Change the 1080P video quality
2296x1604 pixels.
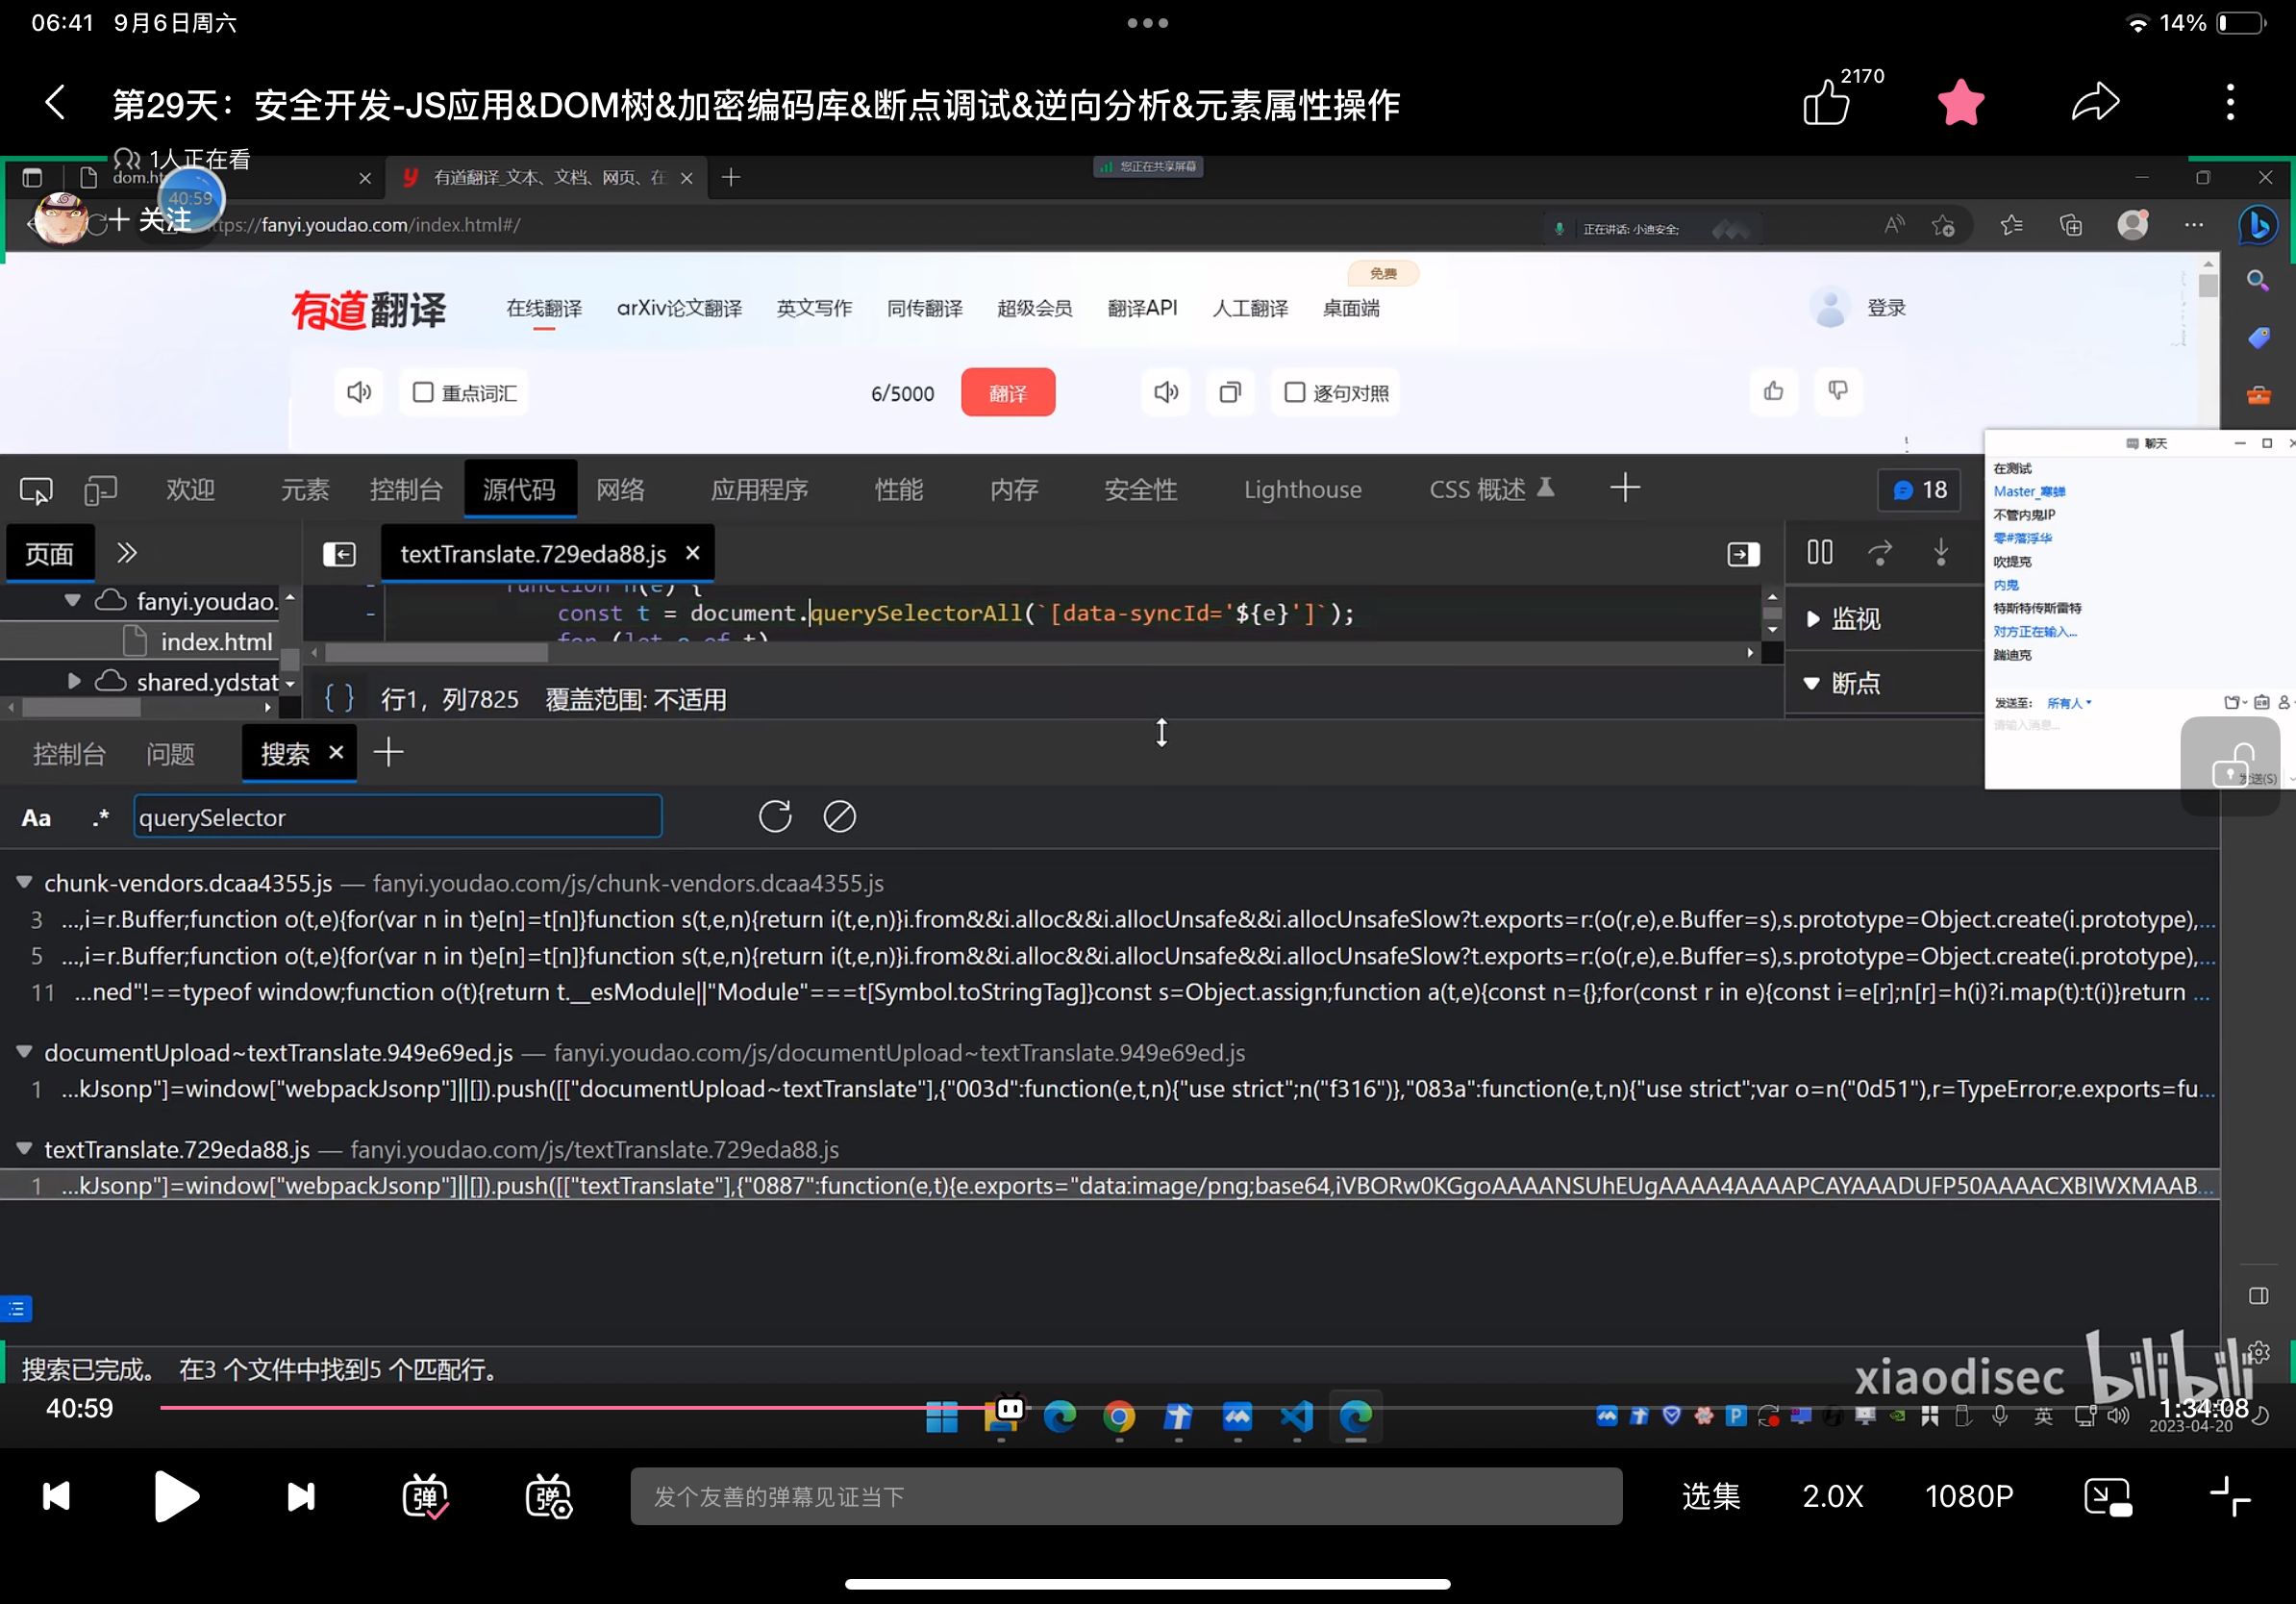click(1969, 1496)
